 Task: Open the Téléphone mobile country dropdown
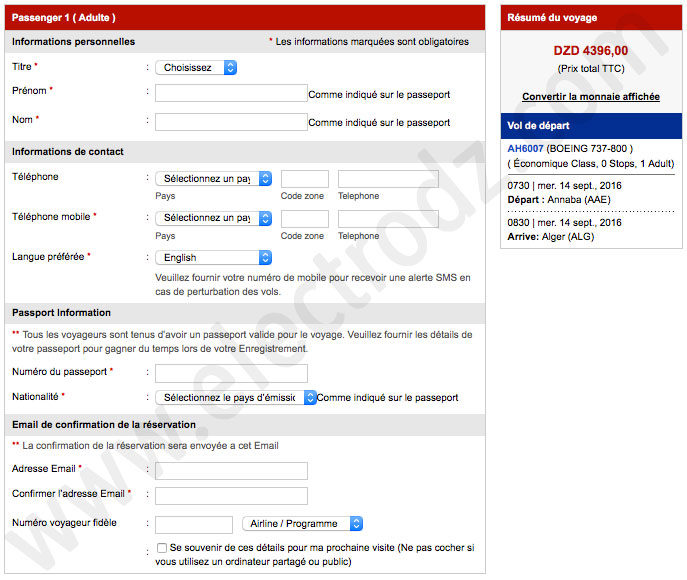click(213, 218)
